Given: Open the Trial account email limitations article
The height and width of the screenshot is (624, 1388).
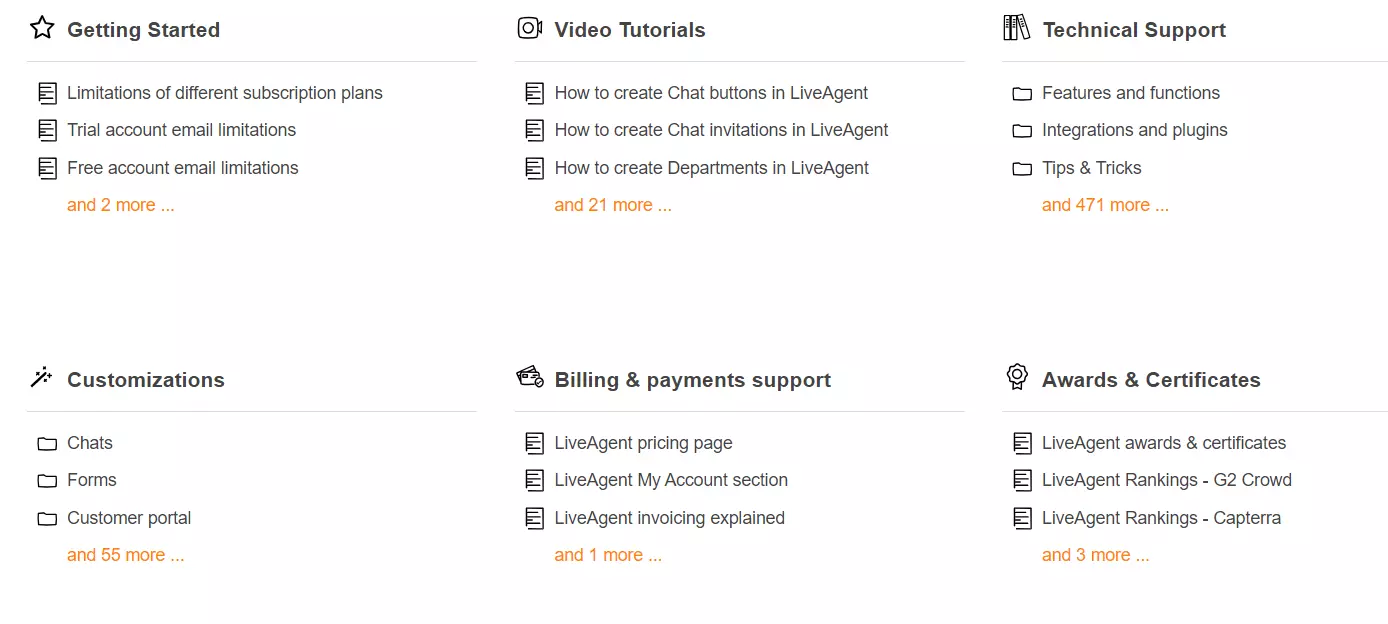Looking at the screenshot, I should pos(181,130).
